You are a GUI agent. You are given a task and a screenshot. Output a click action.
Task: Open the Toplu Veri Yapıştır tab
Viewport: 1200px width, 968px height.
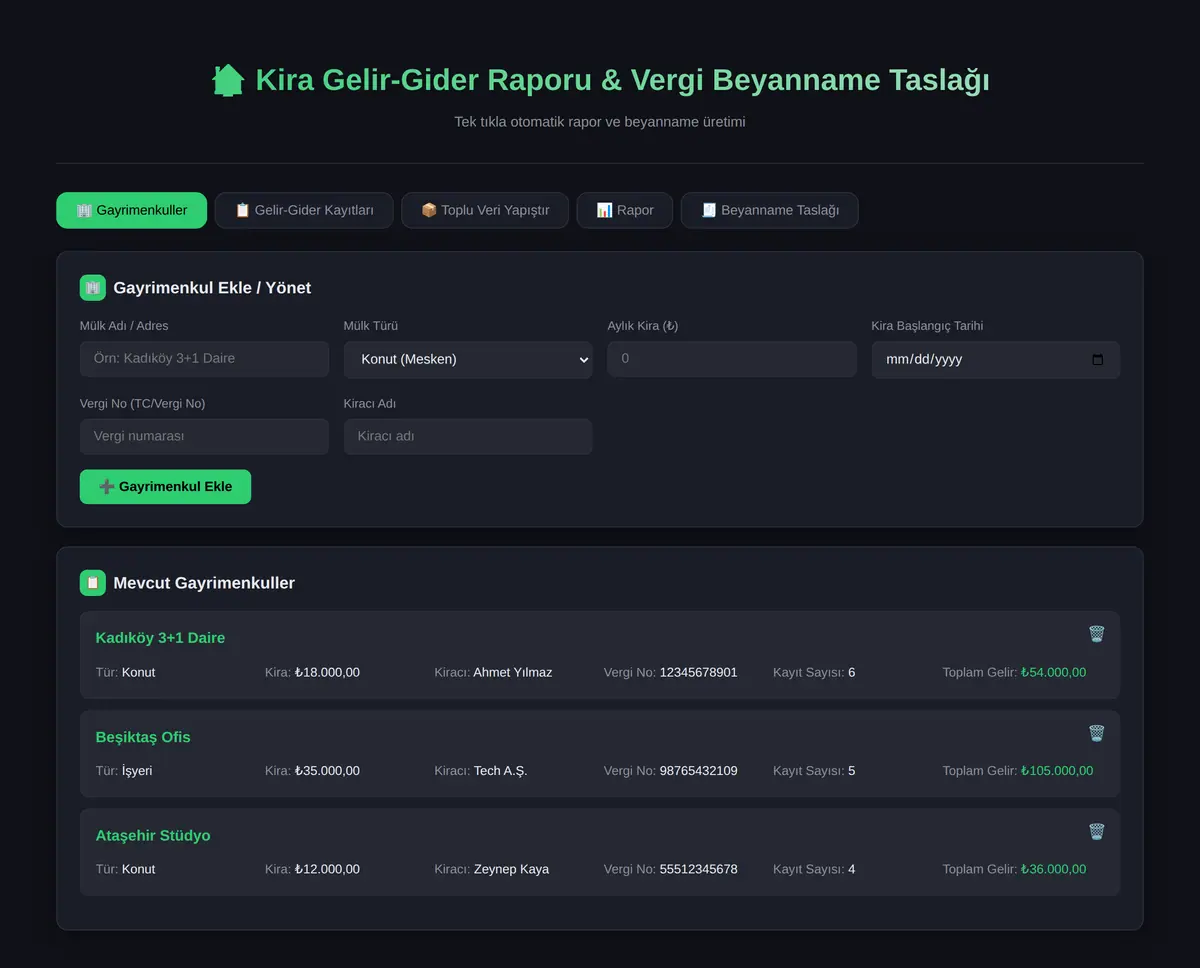click(485, 210)
